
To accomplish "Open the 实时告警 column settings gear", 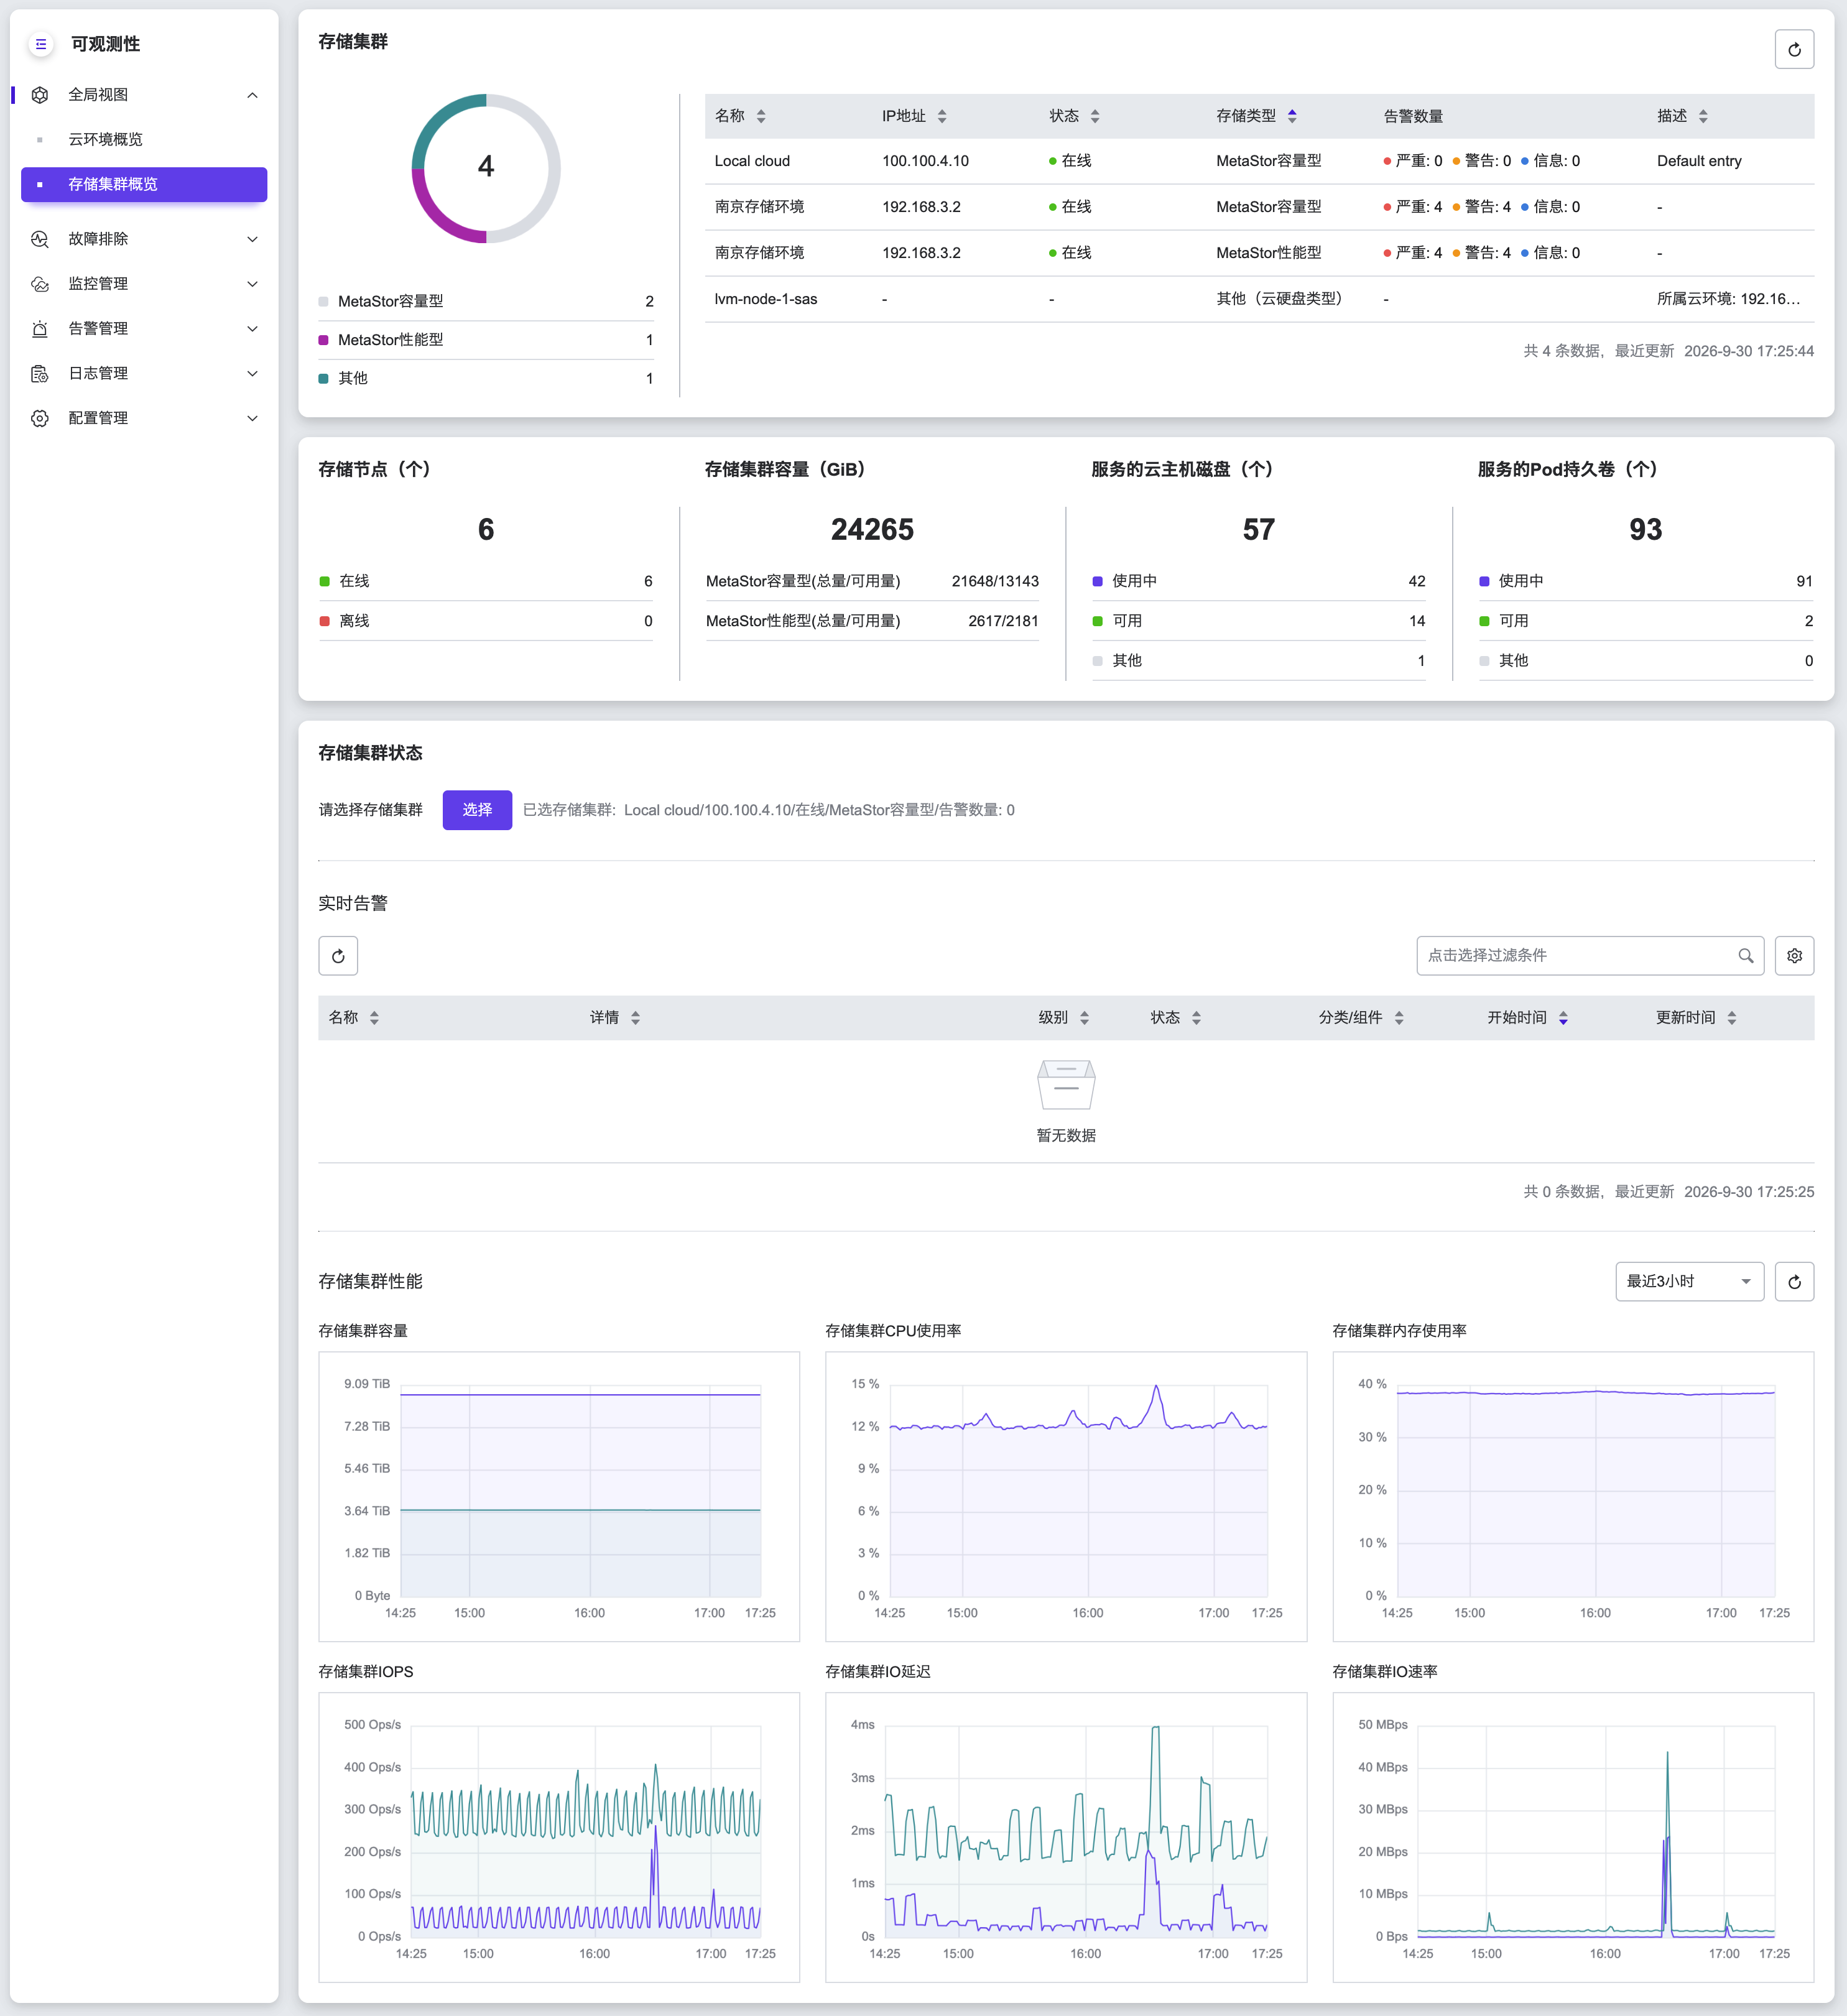I will pos(1794,956).
